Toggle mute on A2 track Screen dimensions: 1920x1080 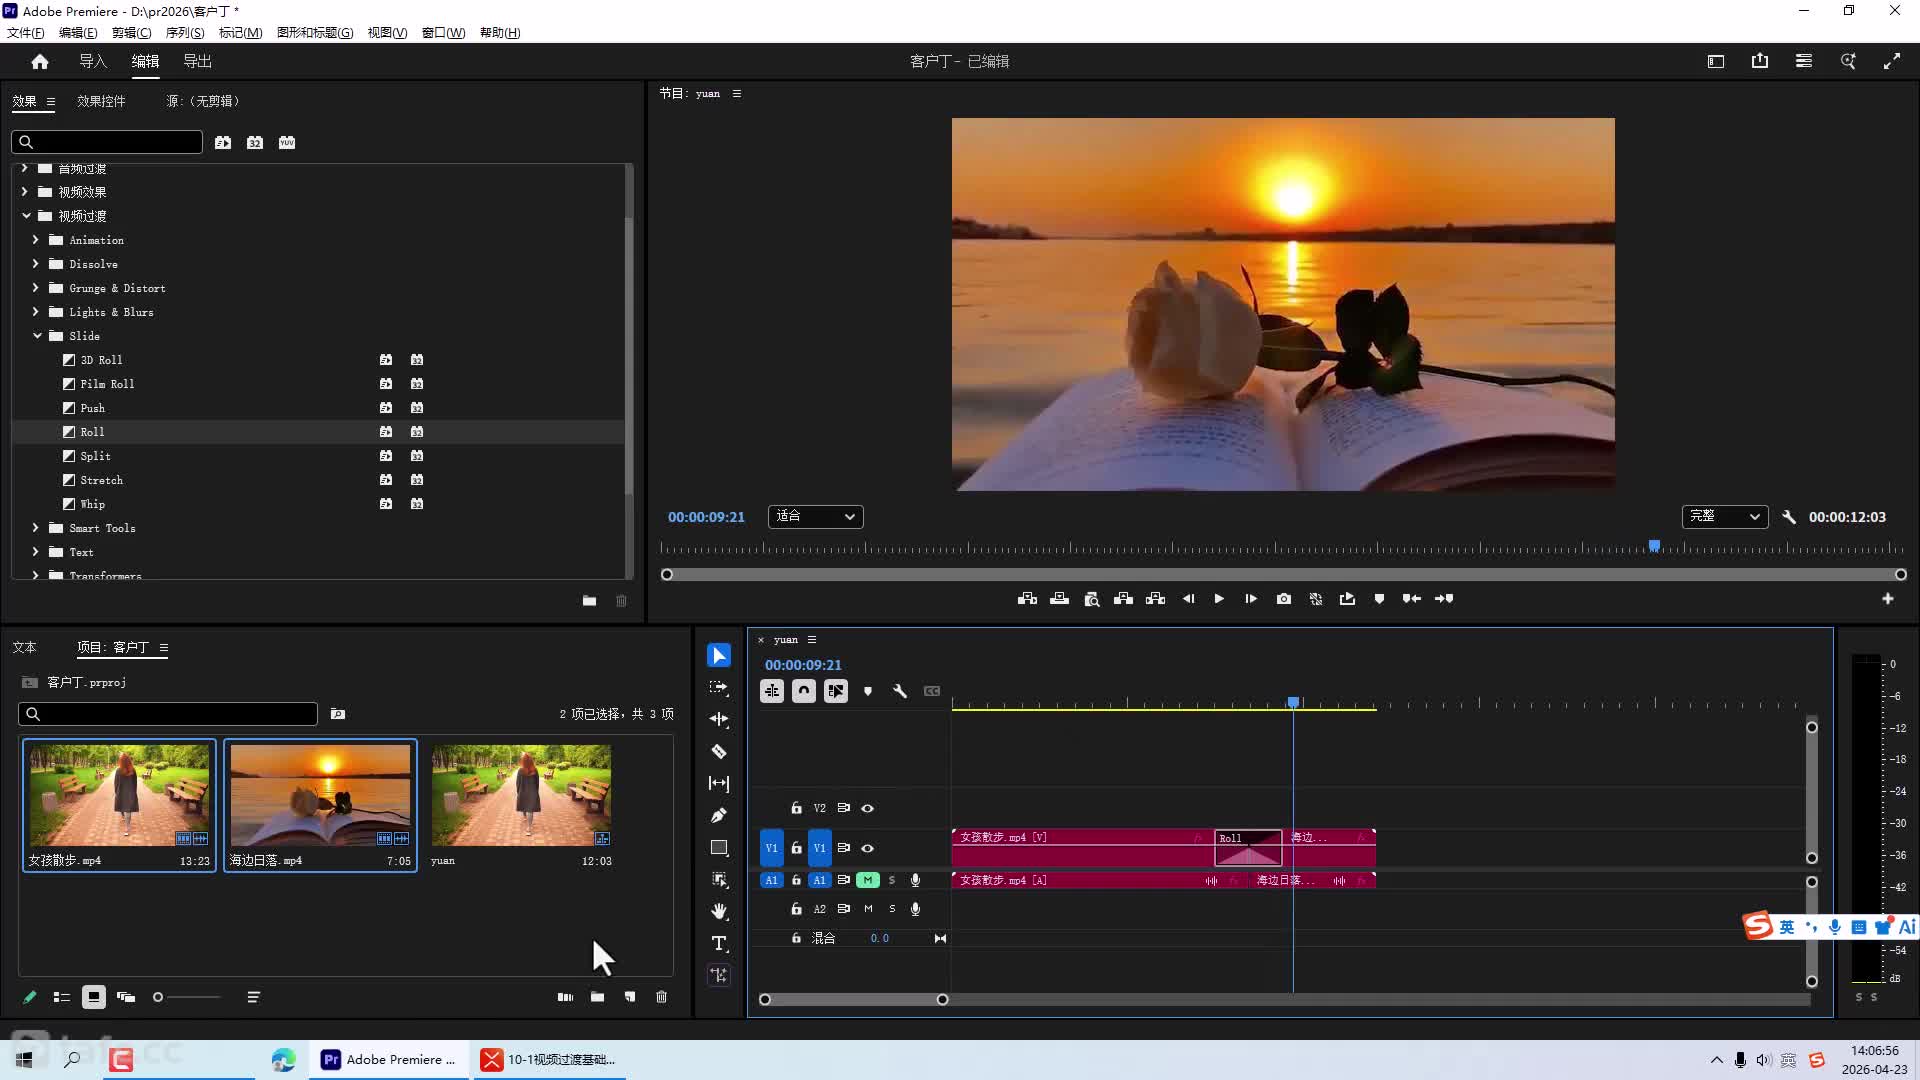click(x=868, y=909)
